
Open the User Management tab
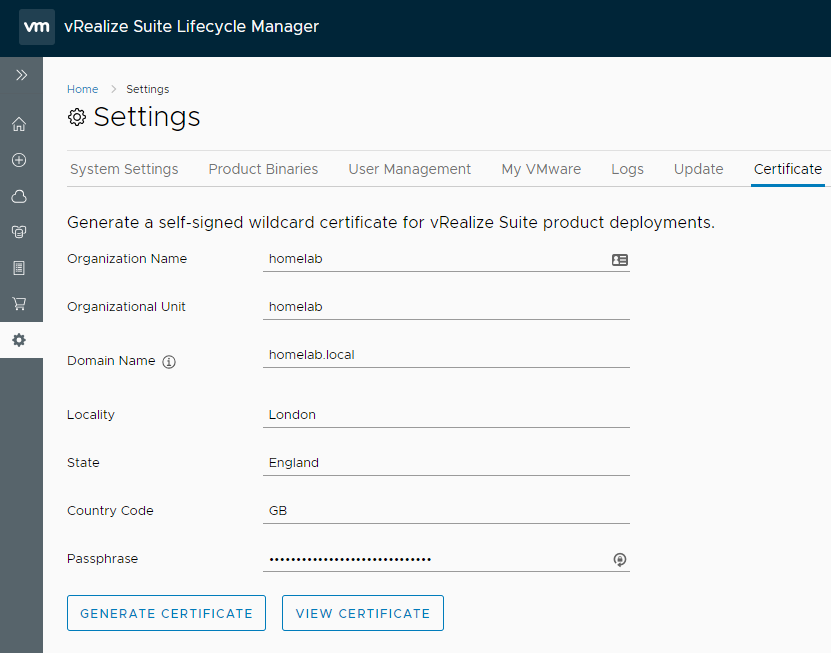tap(409, 169)
